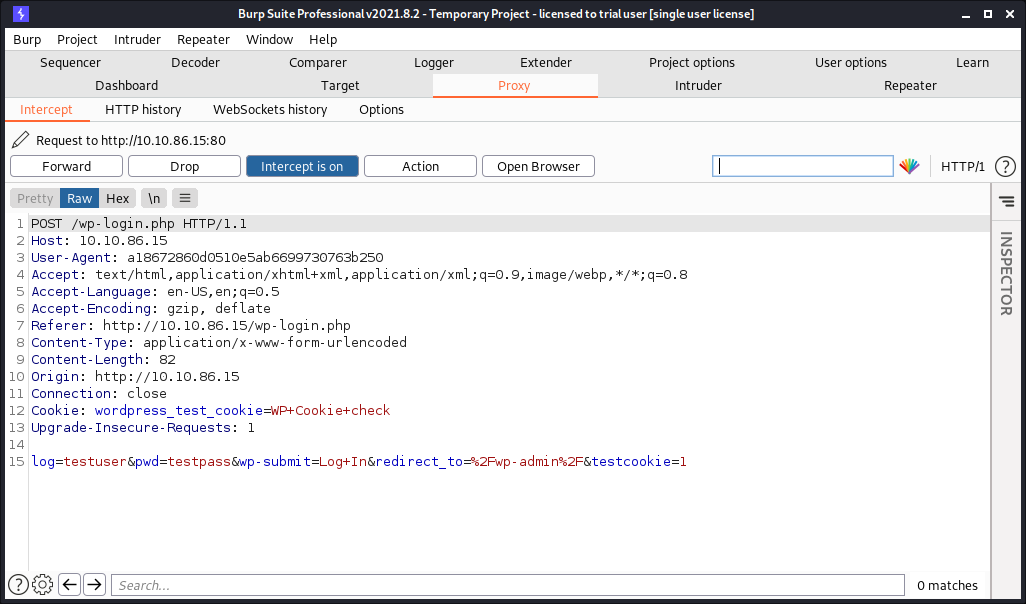Screen dimensions: 1026x604
Task: Open the Project options tab
Action: pyautogui.click(x=692, y=62)
